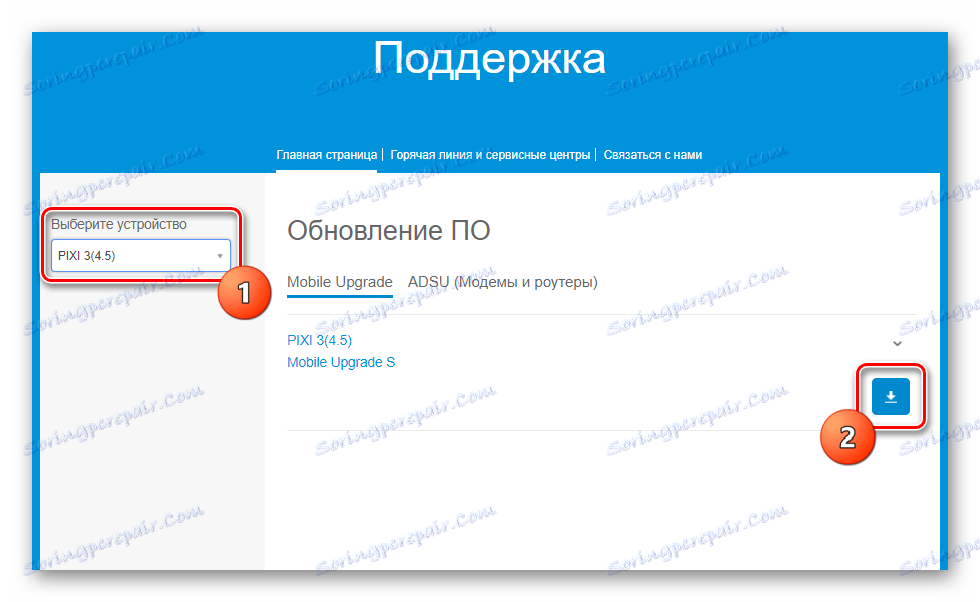The width and height of the screenshot is (980, 602).
Task: Open the 'Выберите устройство' device dropdown
Action: click(x=139, y=255)
